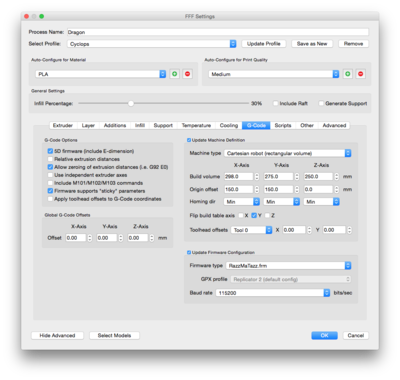Click the Toolhead offset Y value stepper
Viewport: 400px width, 380px height.
(349, 230)
